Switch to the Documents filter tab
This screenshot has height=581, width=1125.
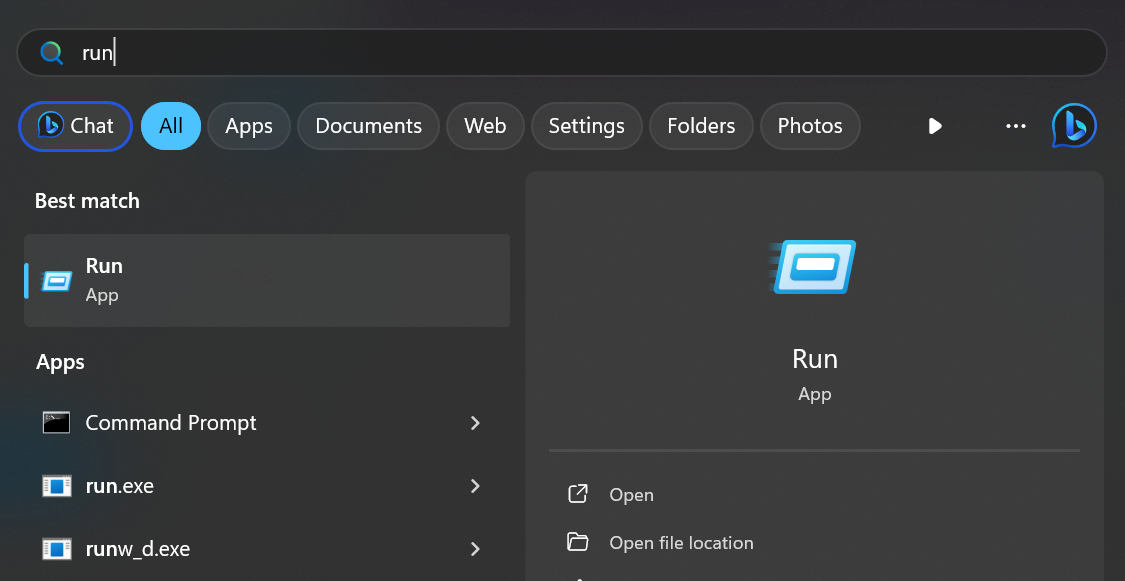click(x=369, y=126)
